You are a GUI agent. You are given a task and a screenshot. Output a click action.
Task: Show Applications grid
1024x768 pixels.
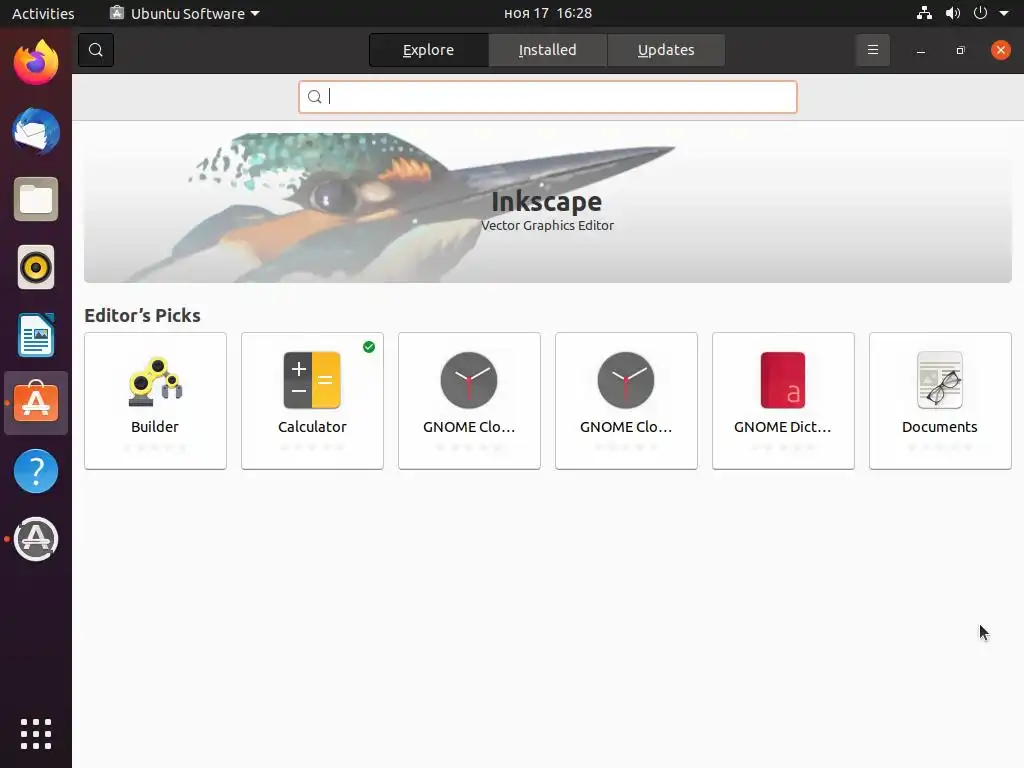(x=36, y=734)
